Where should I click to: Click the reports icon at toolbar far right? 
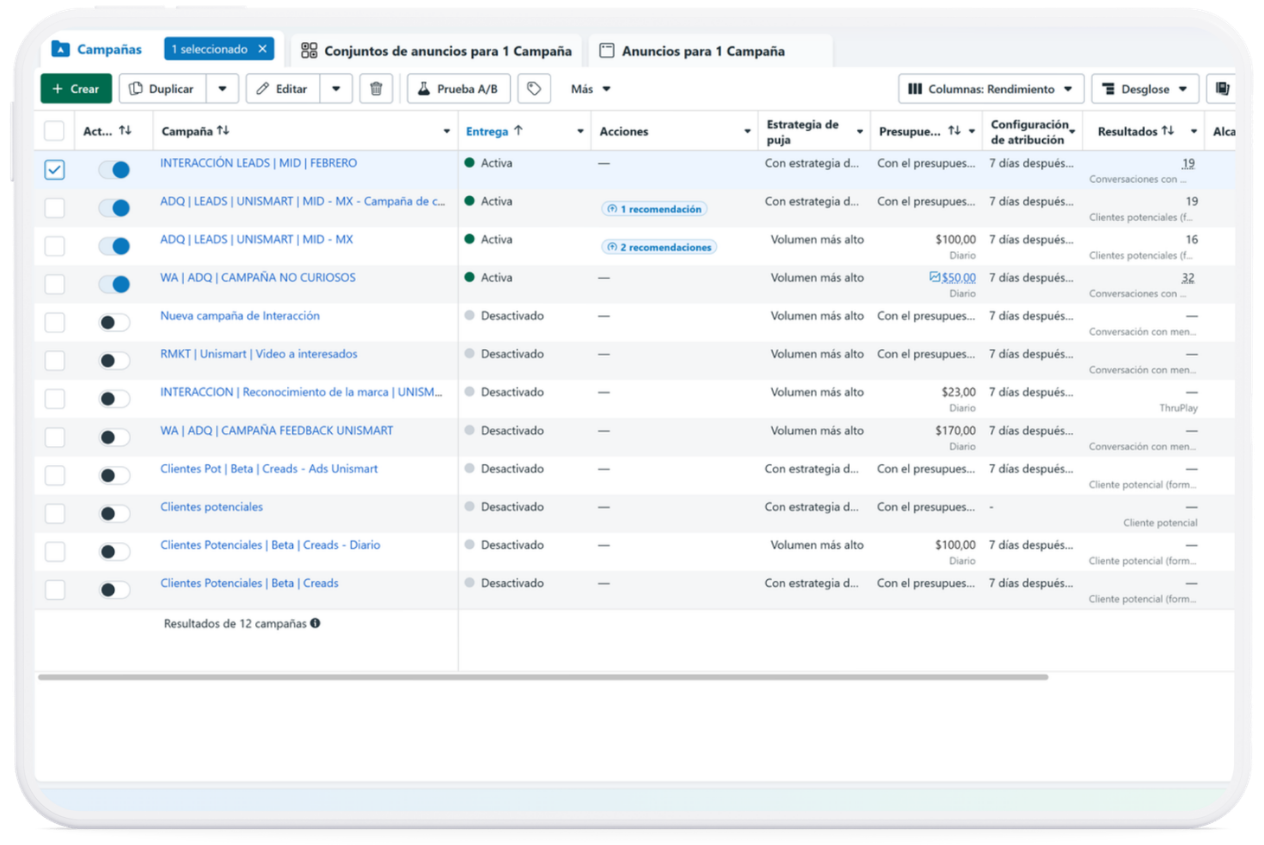click(1222, 89)
